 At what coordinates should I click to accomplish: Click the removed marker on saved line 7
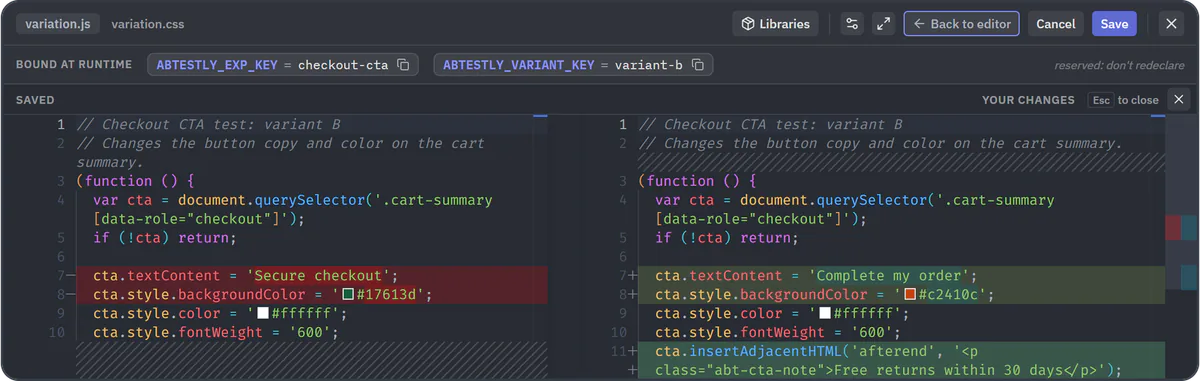tap(71, 276)
